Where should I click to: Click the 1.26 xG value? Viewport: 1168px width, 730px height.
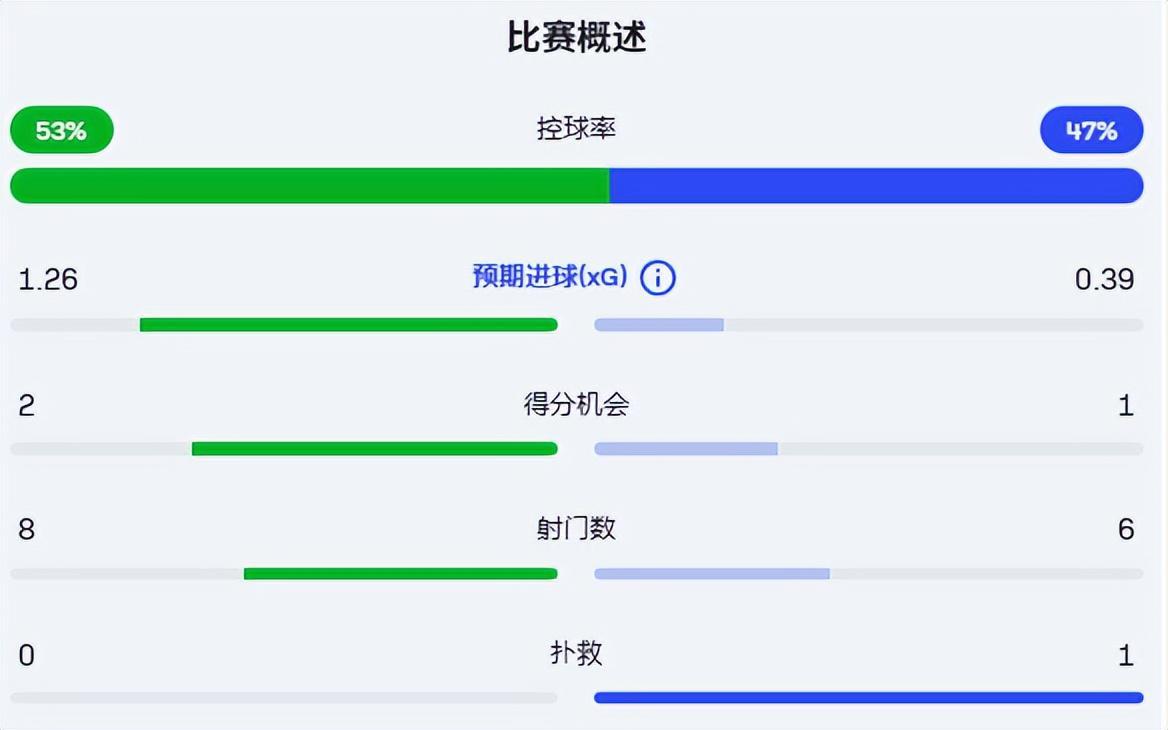tap(48, 279)
